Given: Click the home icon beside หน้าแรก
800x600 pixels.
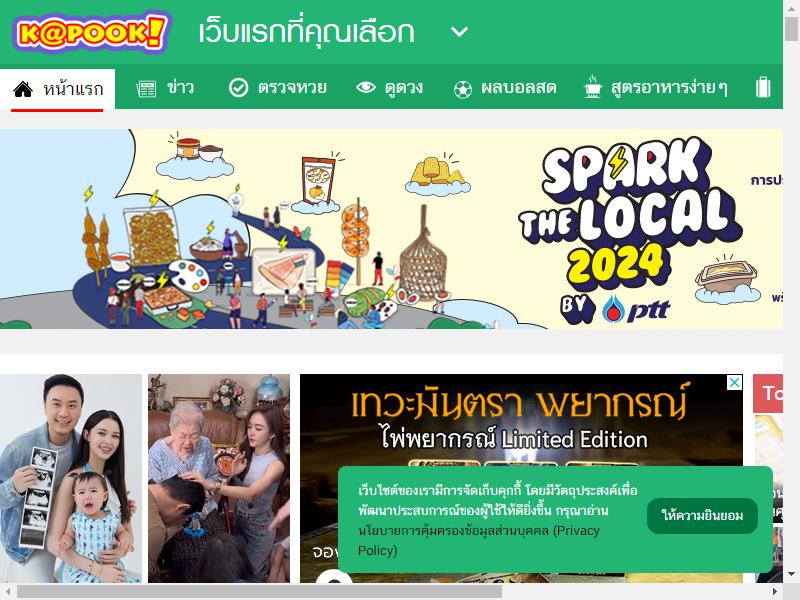Looking at the screenshot, I should click(x=23, y=89).
